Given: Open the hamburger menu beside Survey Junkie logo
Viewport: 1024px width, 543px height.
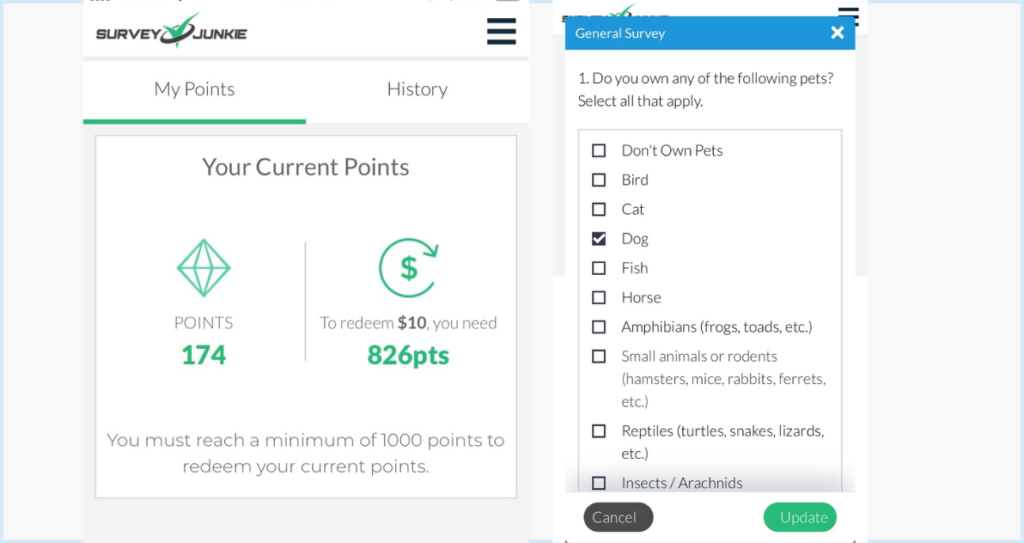Looking at the screenshot, I should pyautogui.click(x=501, y=32).
